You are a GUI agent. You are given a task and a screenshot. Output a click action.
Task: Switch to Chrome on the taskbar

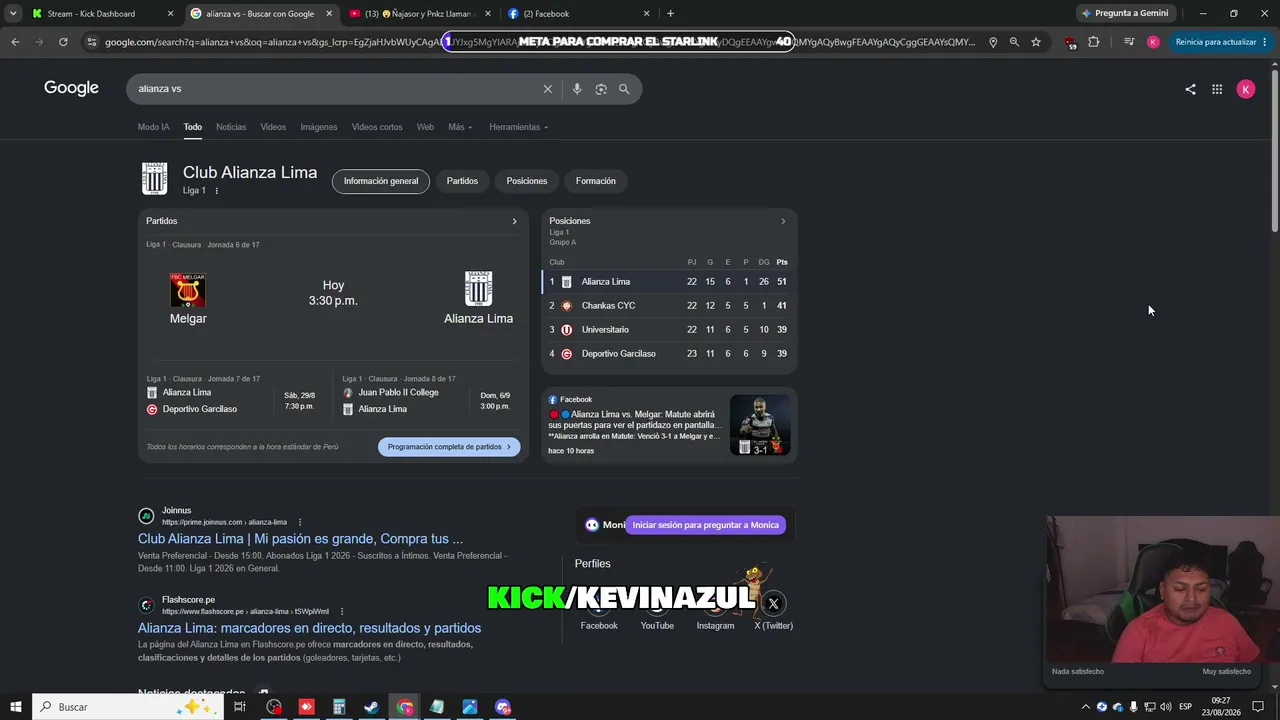pyautogui.click(x=405, y=707)
